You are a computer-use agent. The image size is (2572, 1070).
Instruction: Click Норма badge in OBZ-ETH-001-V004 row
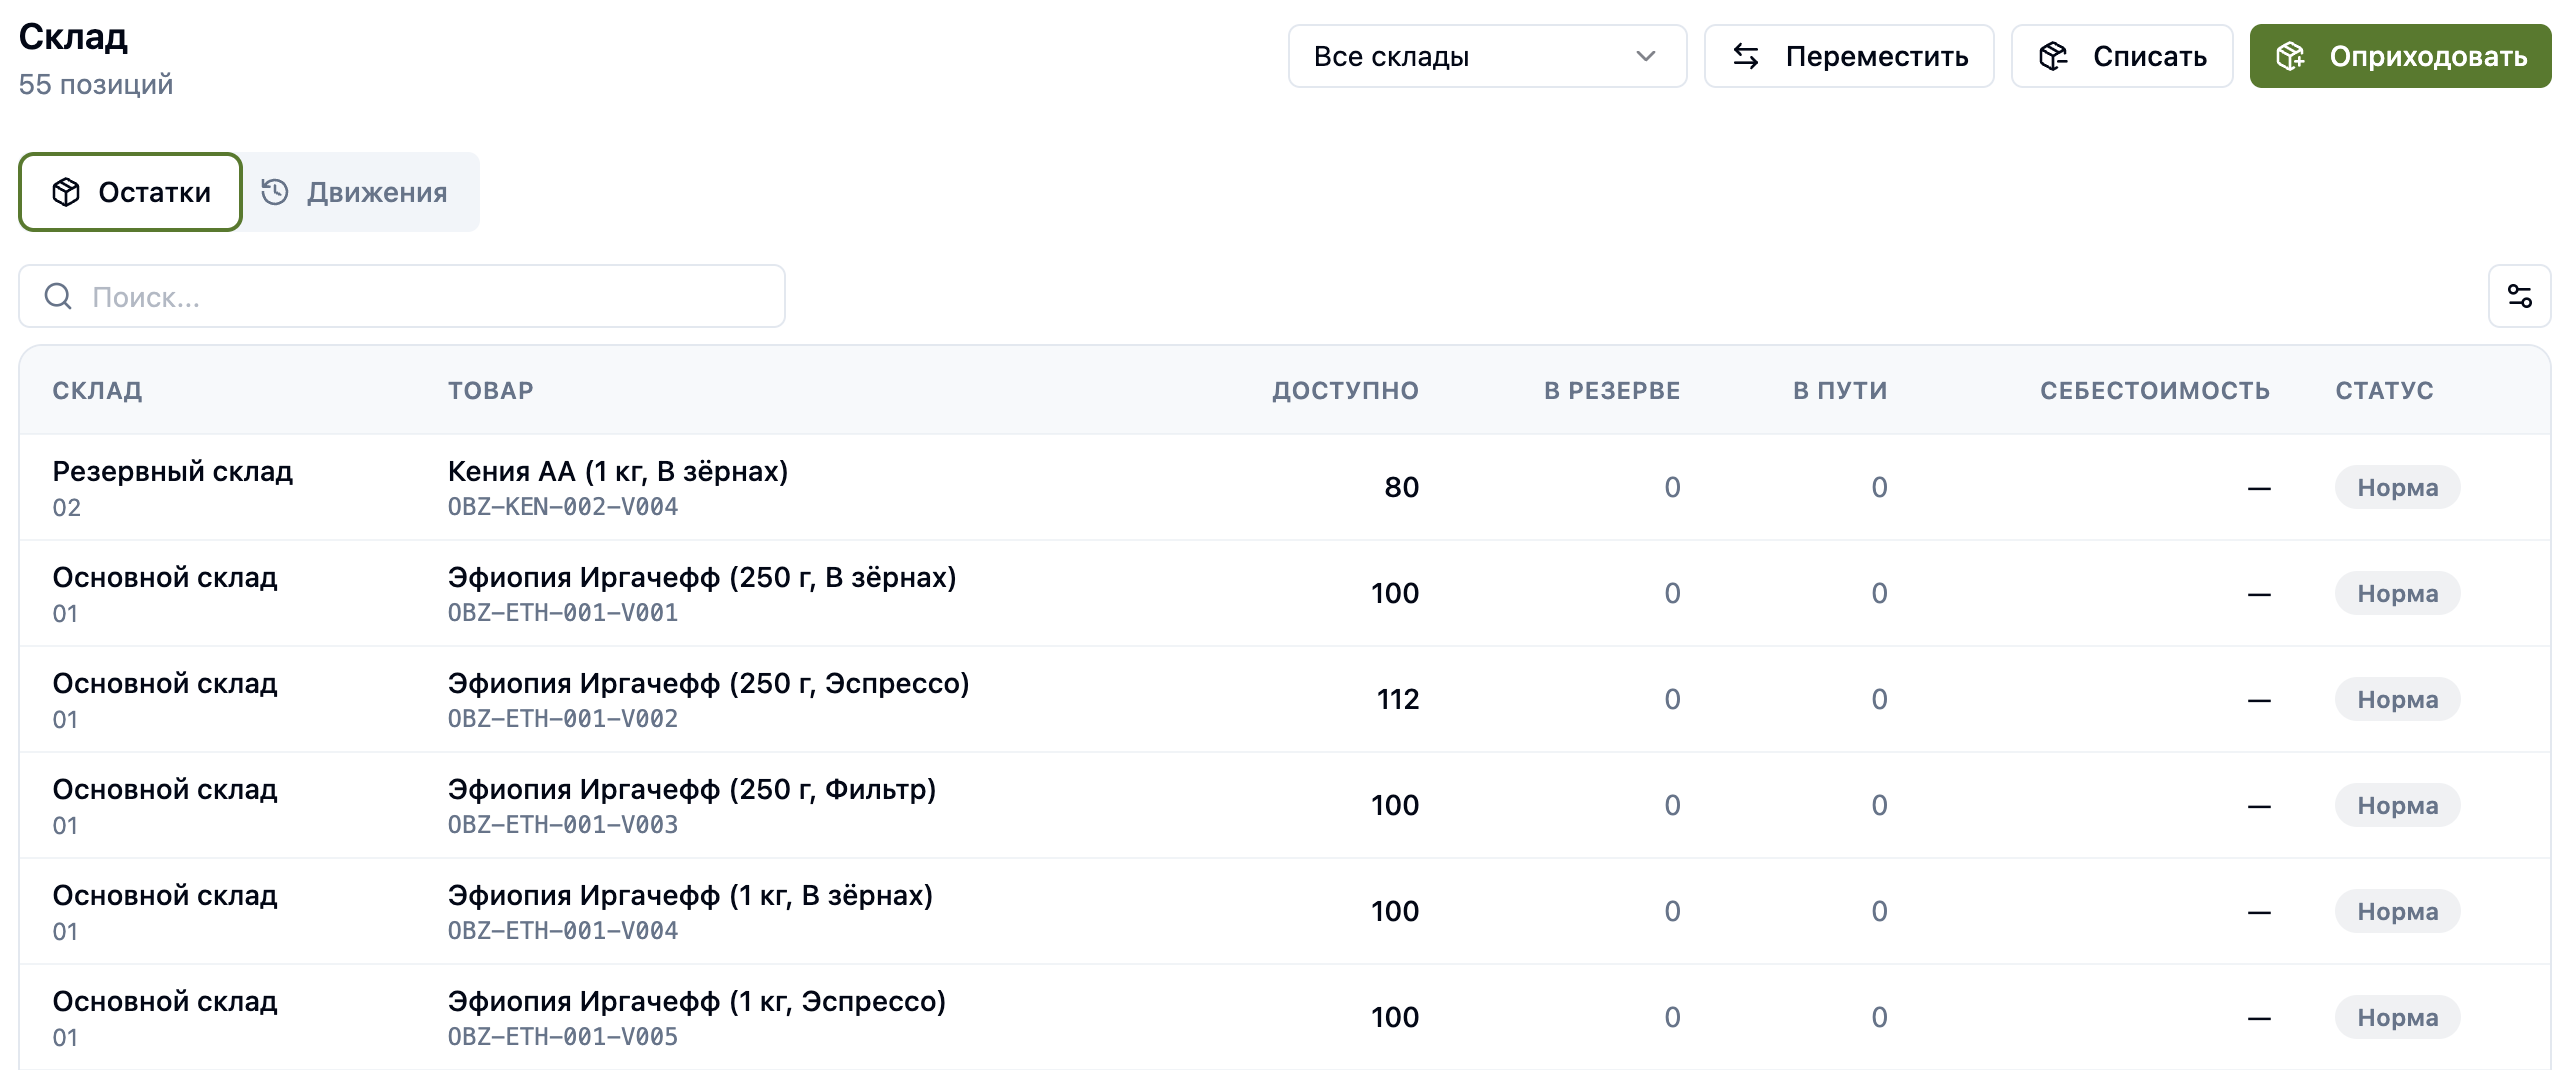tap(2397, 912)
